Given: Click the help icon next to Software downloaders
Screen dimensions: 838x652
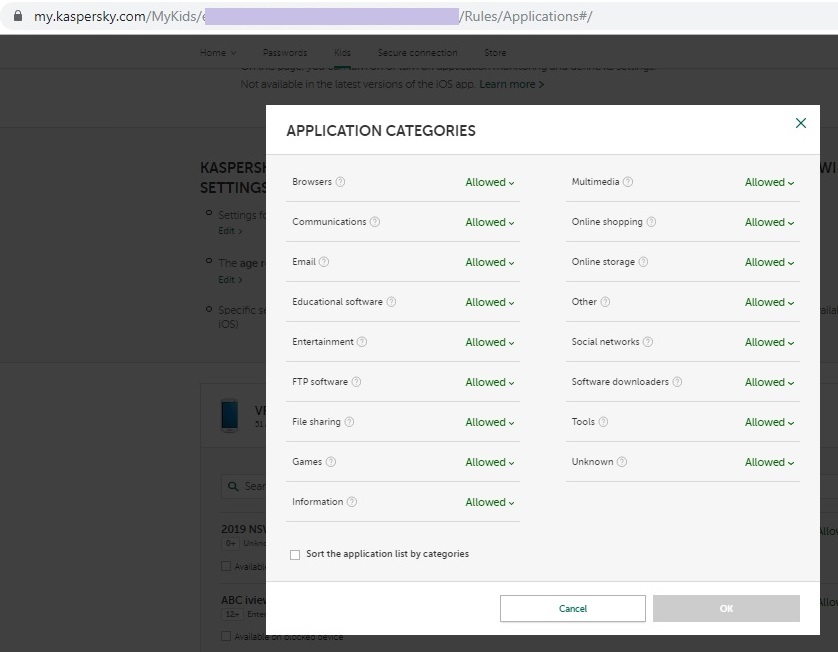Looking at the screenshot, I should click(677, 382).
